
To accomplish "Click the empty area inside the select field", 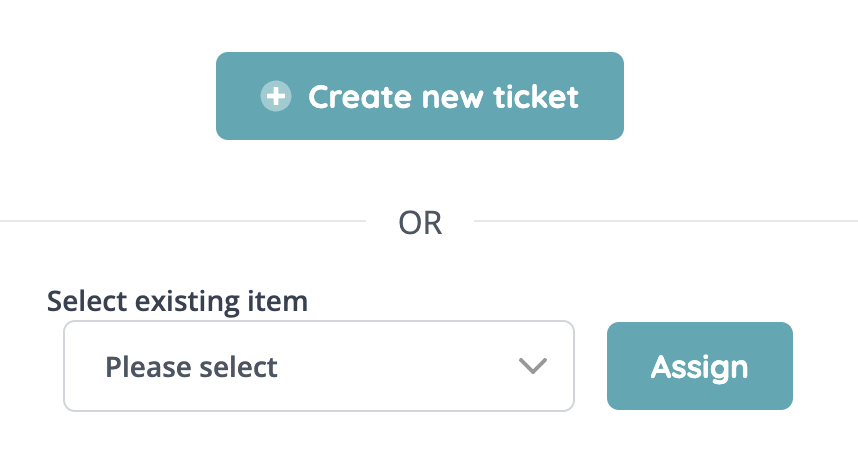I will [400, 366].
